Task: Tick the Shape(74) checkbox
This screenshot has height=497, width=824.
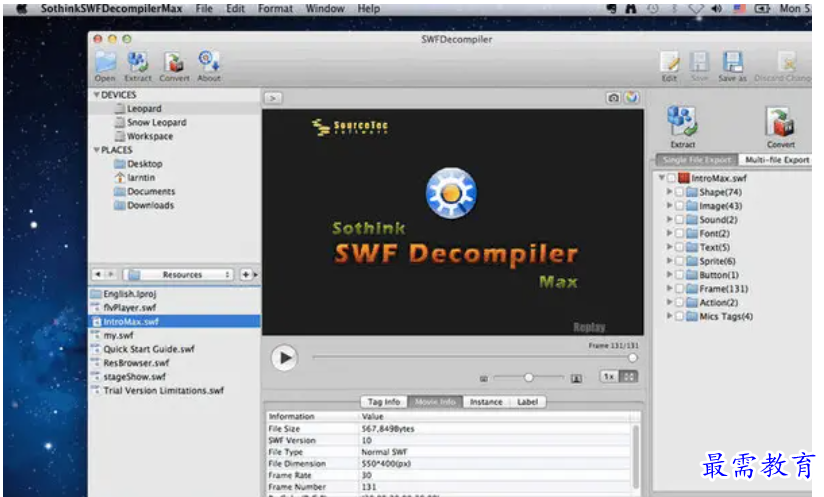Action: click(679, 192)
